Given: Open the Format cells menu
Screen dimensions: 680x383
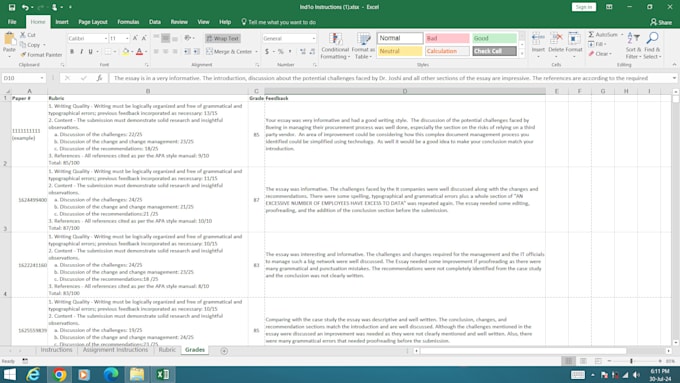Looking at the screenshot, I should [574, 46].
